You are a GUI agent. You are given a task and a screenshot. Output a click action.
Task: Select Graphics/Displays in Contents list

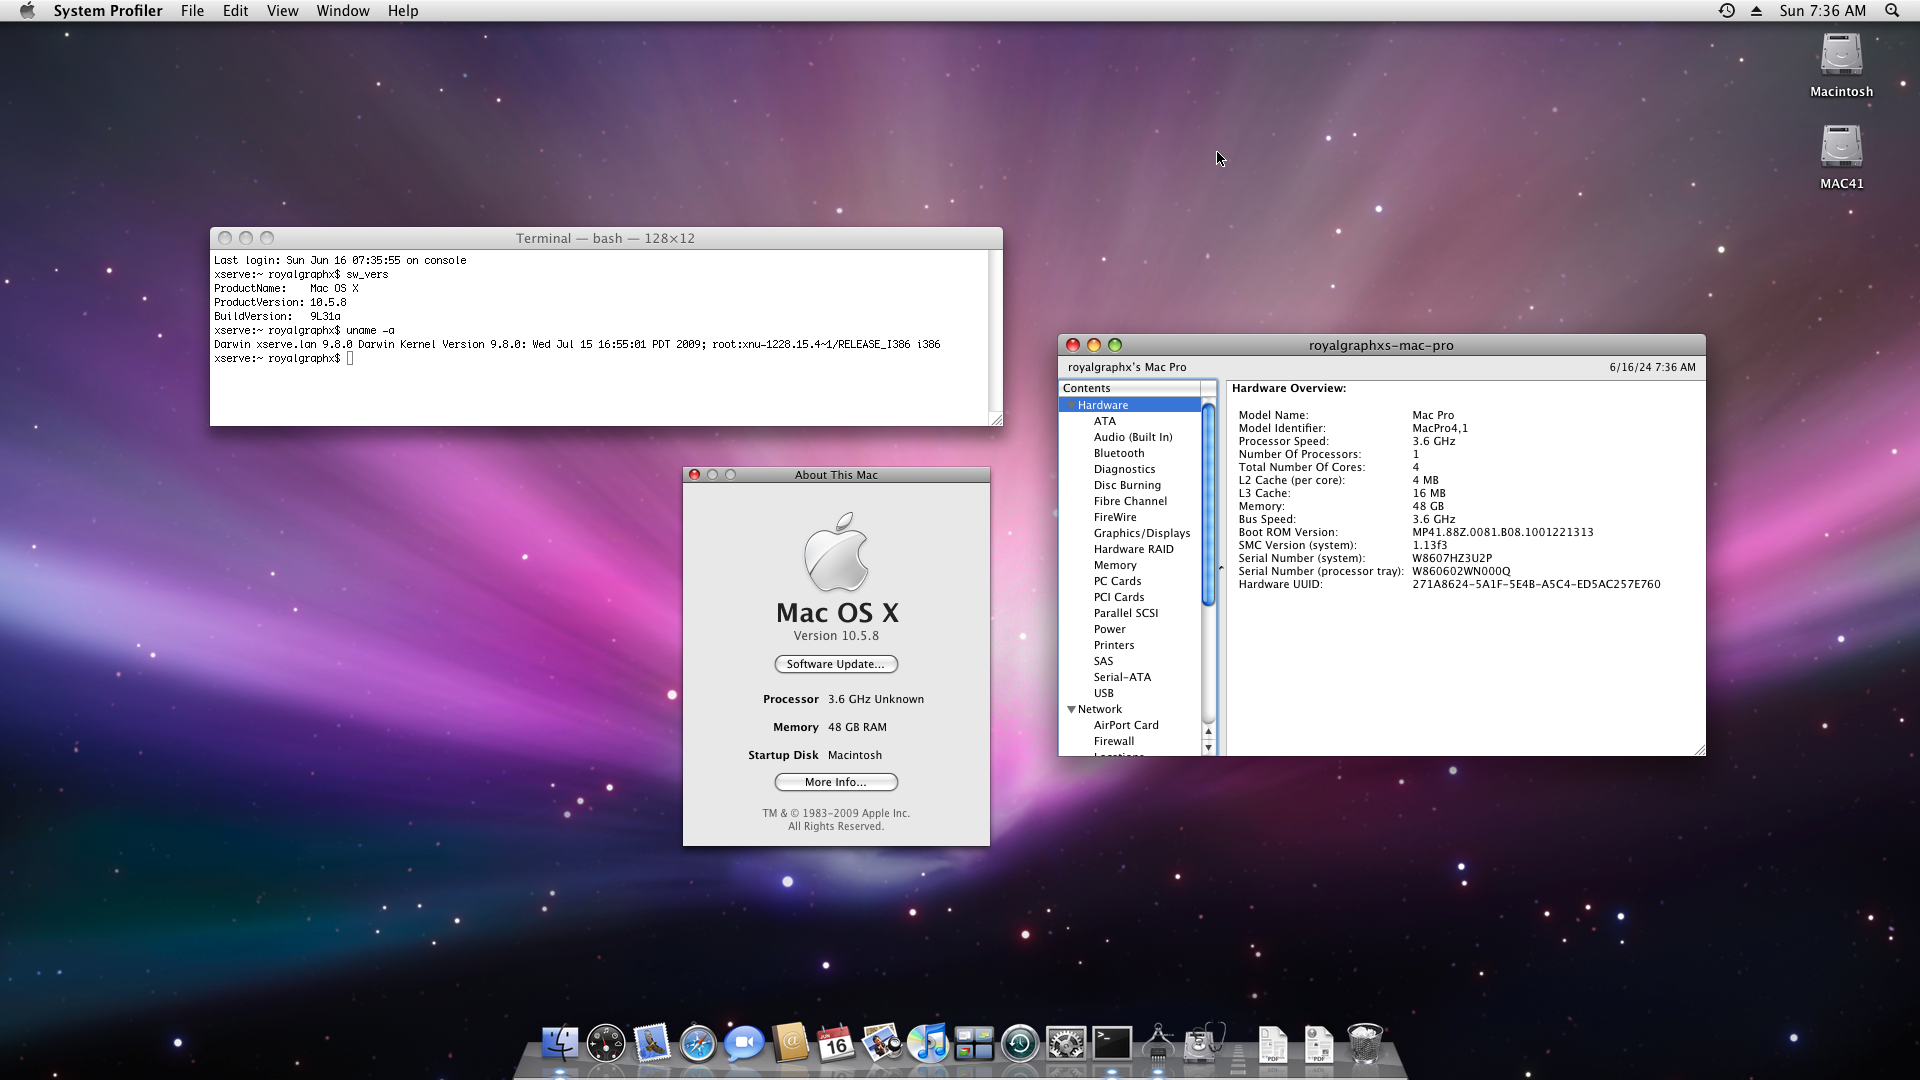[x=1142, y=533]
